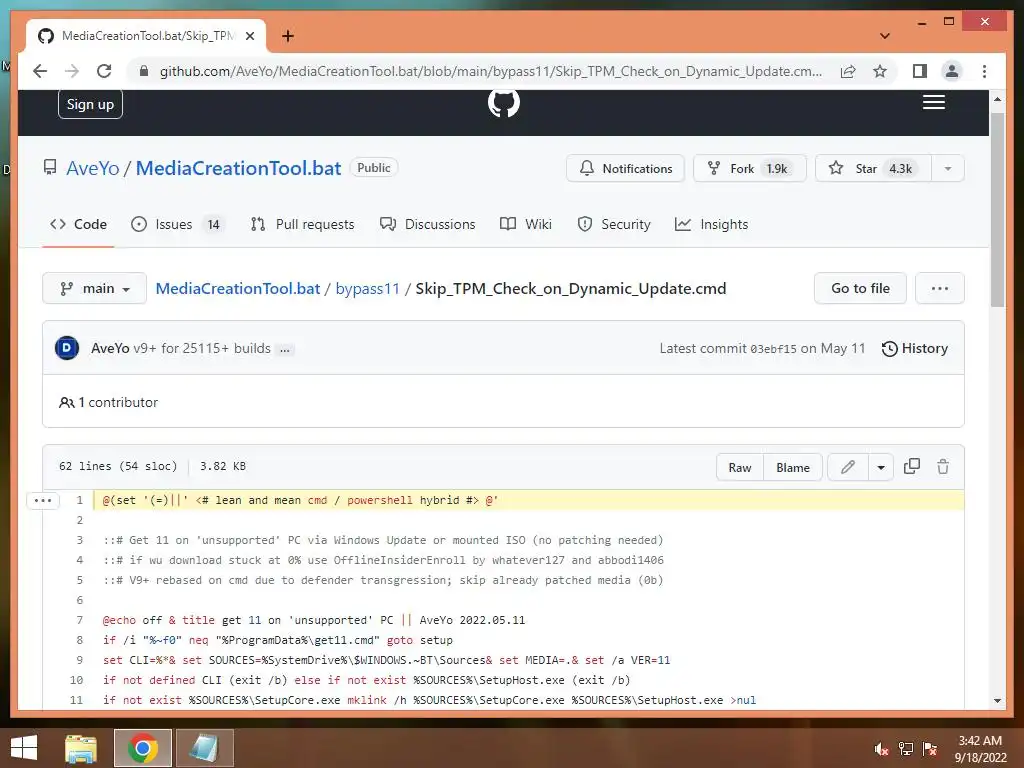Image resolution: width=1024 pixels, height=768 pixels.
Task: Switch to the Code tab
Action: (78, 224)
